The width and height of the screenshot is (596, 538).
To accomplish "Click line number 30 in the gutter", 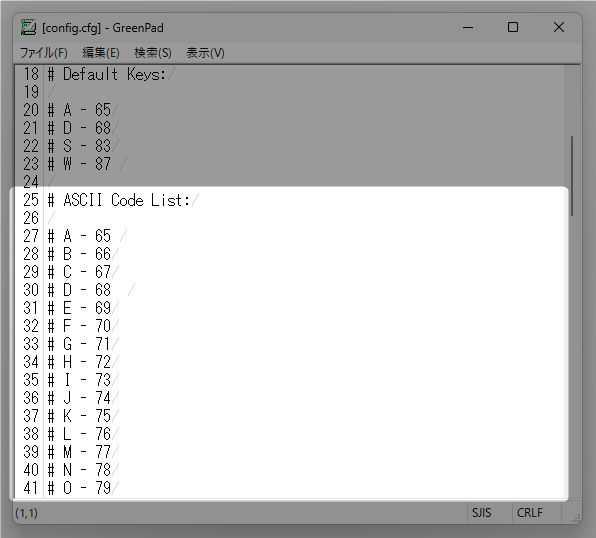I will [31, 290].
